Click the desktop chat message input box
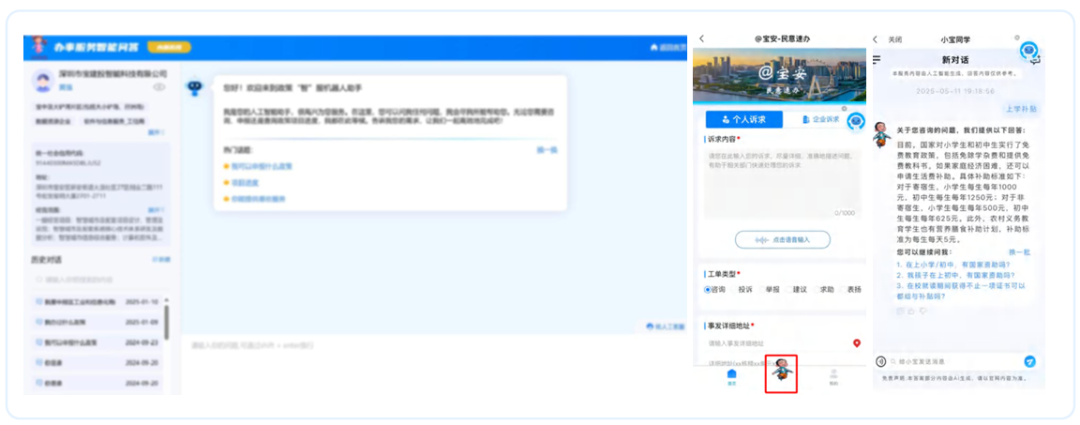 point(434,363)
